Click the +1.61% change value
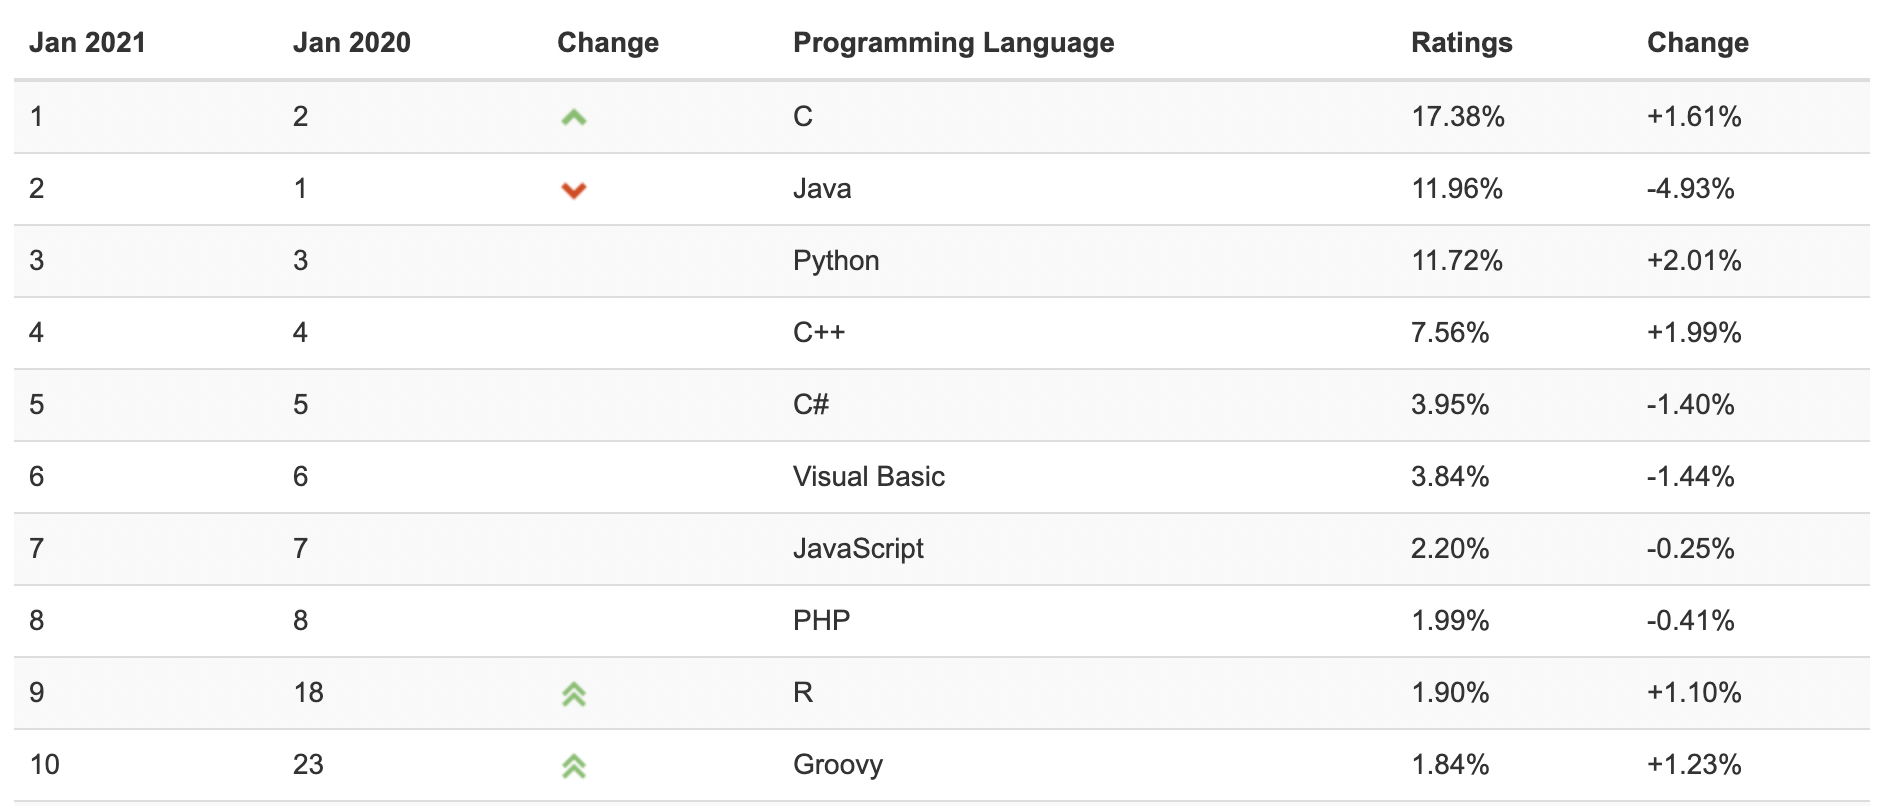The width and height of the screenshot is (1886, 806). (x=1694, y=116)
